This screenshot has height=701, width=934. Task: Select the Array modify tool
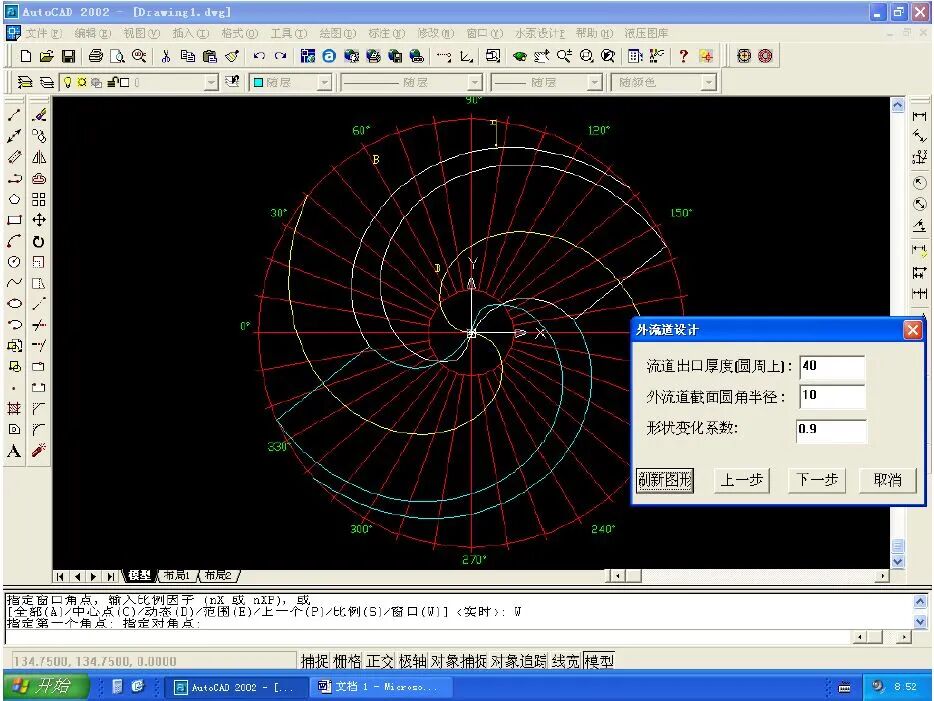[x=39, y=200]
